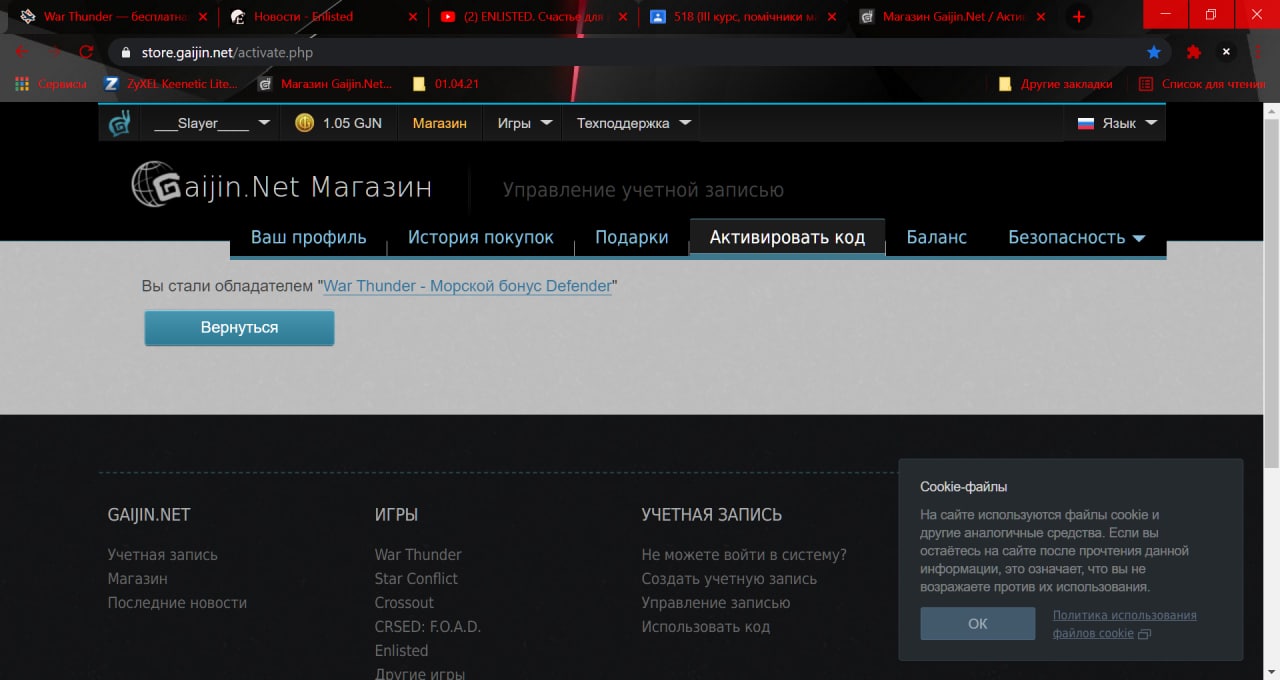Open Последние новости footer link

point(177,602)
